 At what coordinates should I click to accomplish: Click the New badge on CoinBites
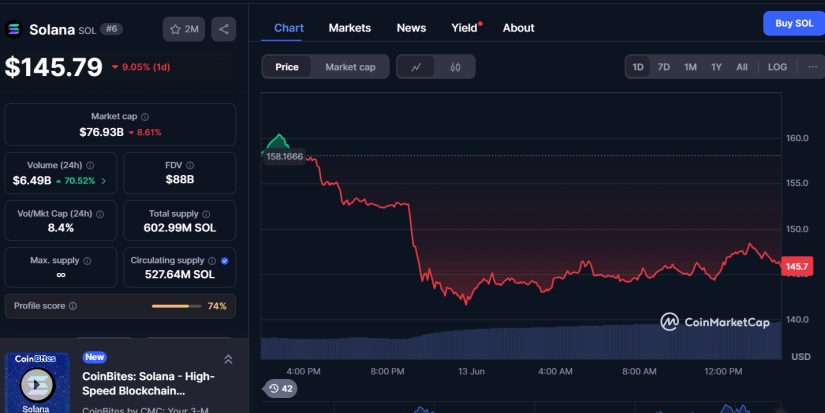[x=95, y=357]
